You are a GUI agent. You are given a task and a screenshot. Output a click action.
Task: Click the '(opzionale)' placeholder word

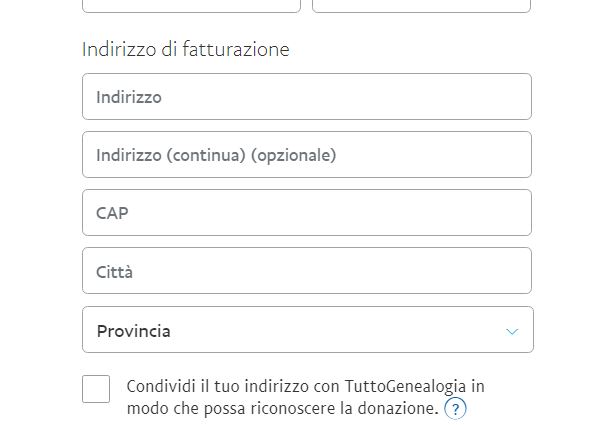tap(293, 155)
